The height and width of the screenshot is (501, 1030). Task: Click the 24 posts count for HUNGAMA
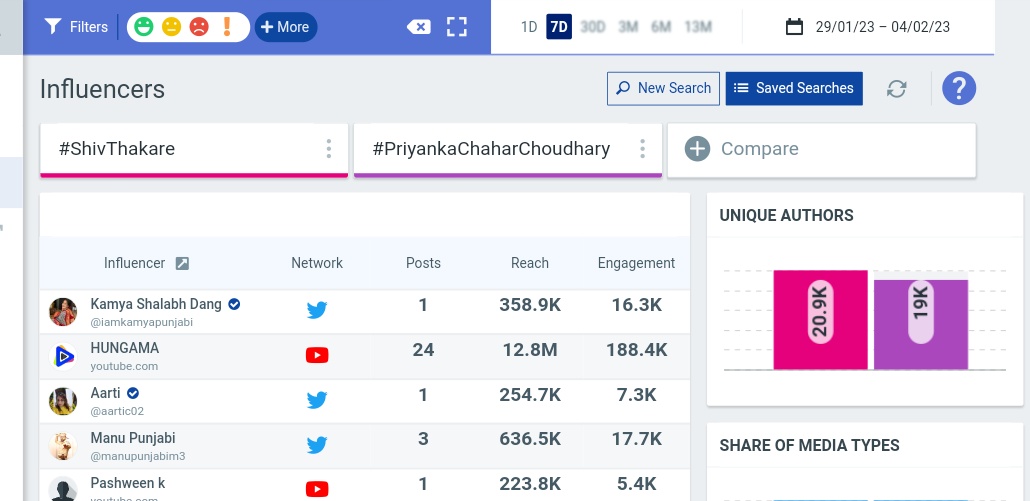tap(423, 350)
